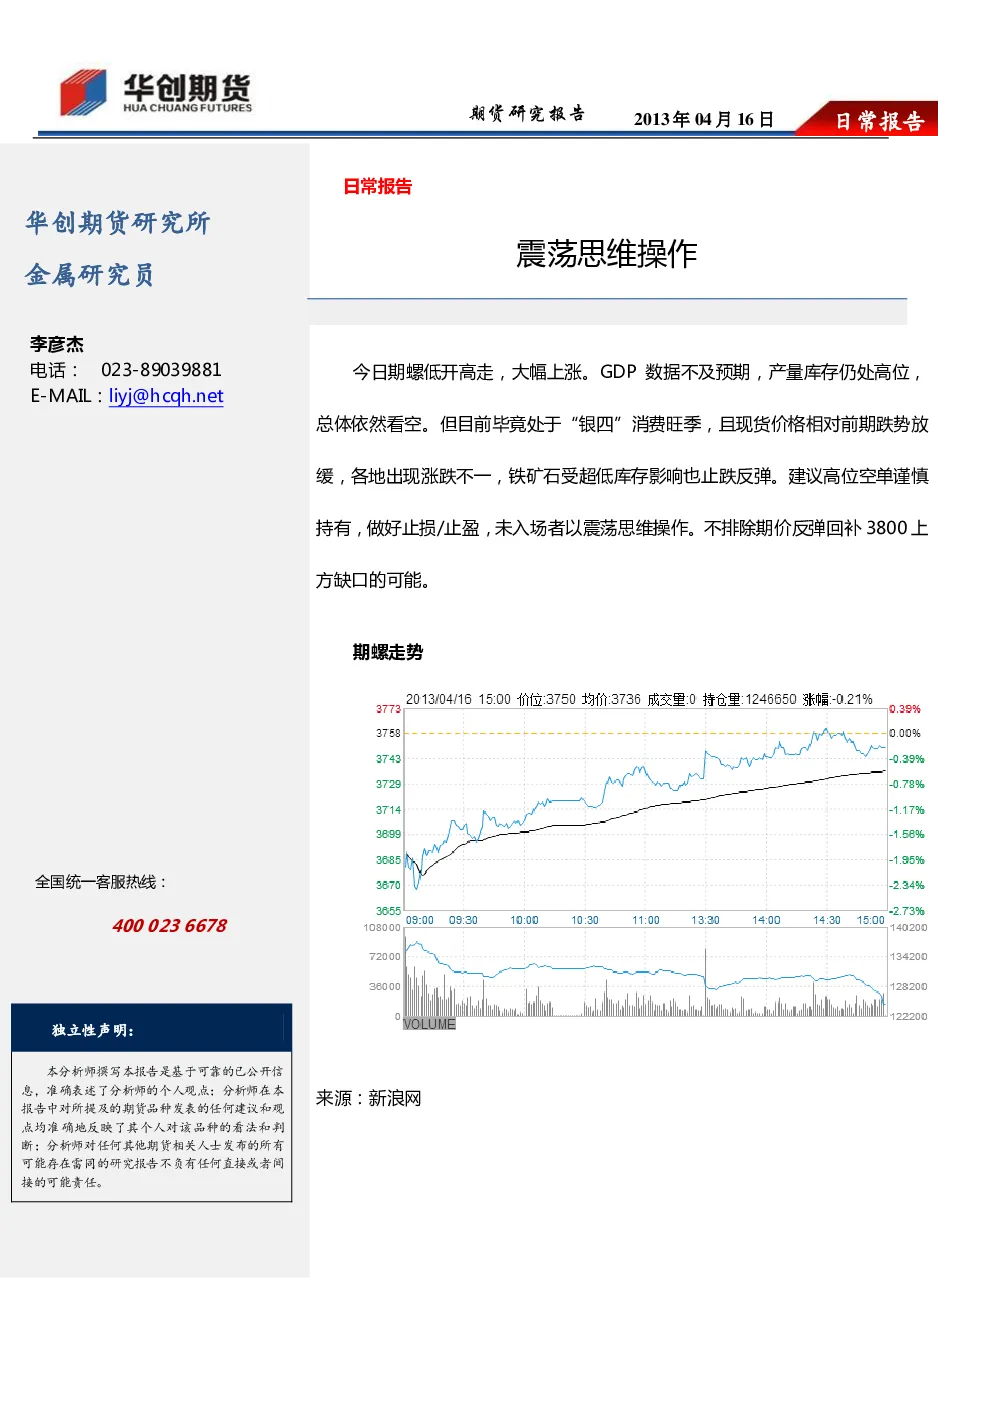
Task: Click the VOLUME label in the chart
Action: [x=429, y=1024]
